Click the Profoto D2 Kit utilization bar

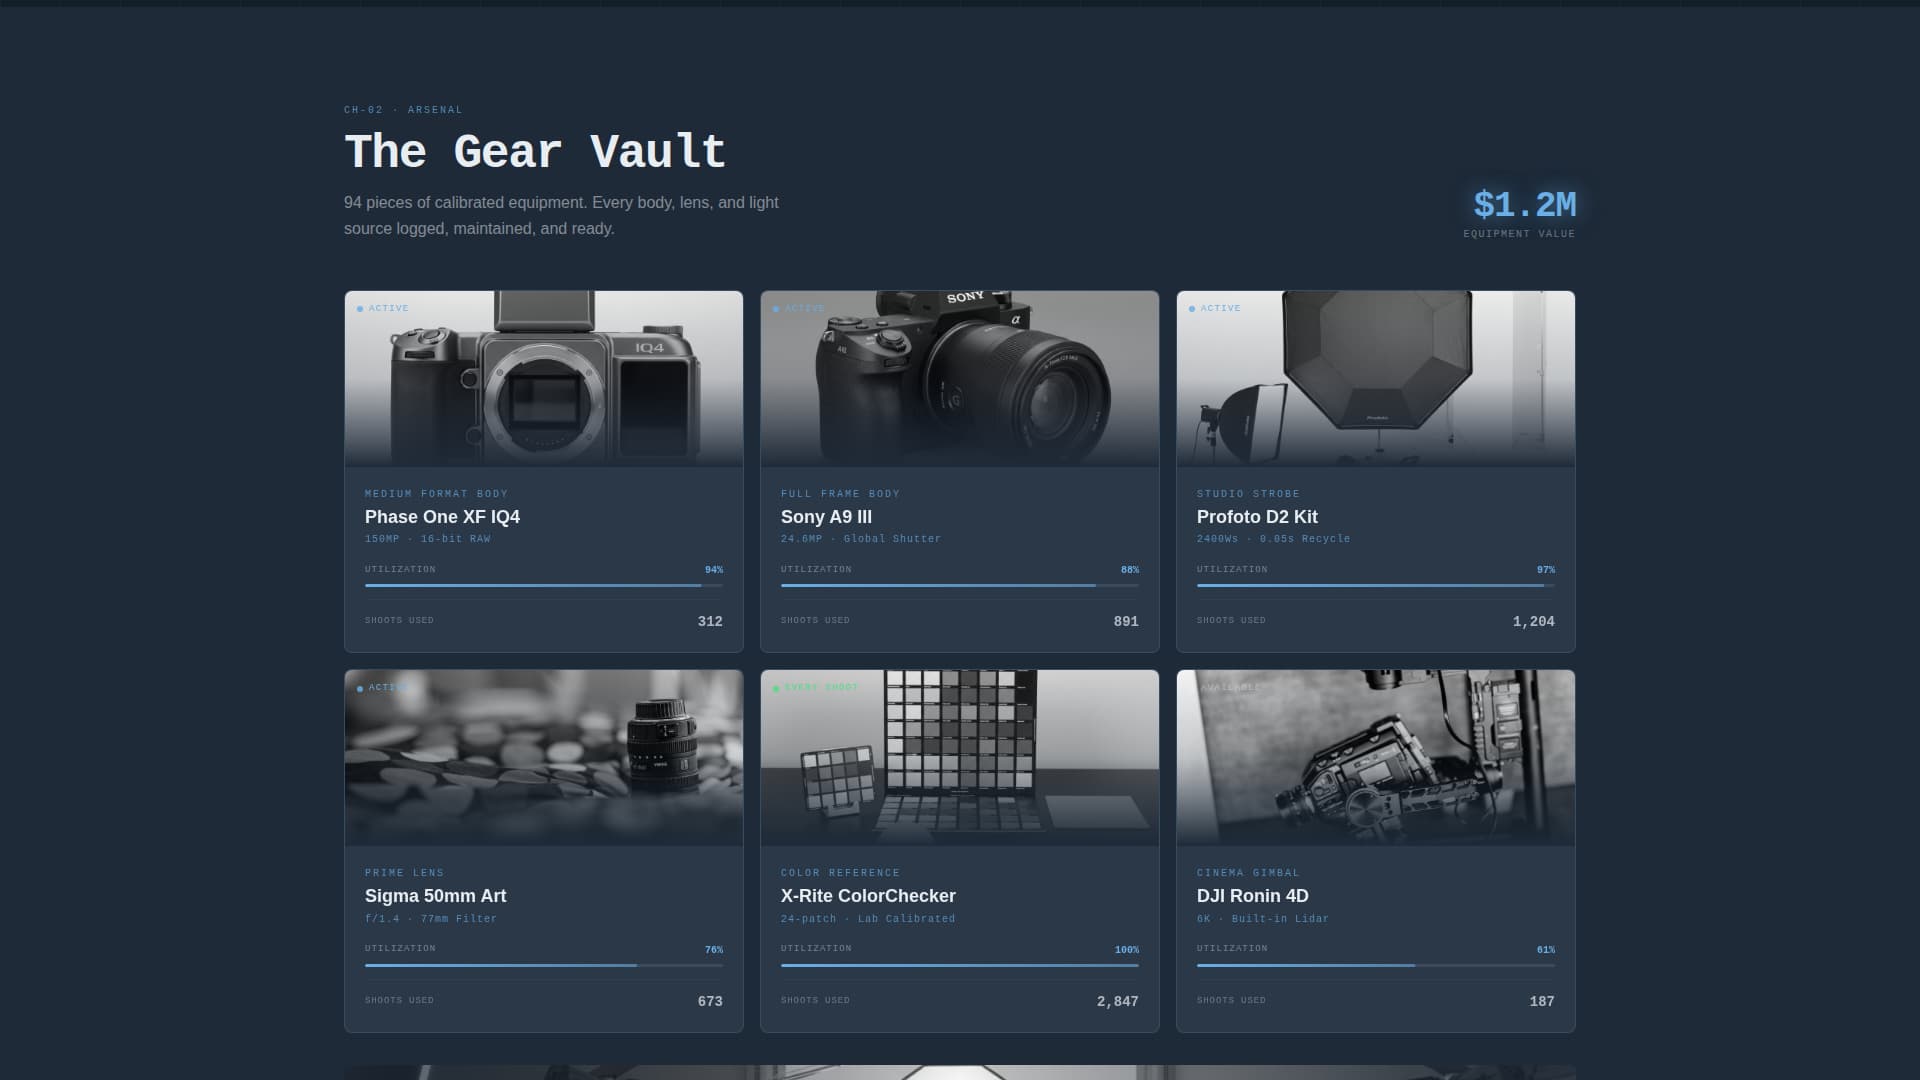(1376, 586)
